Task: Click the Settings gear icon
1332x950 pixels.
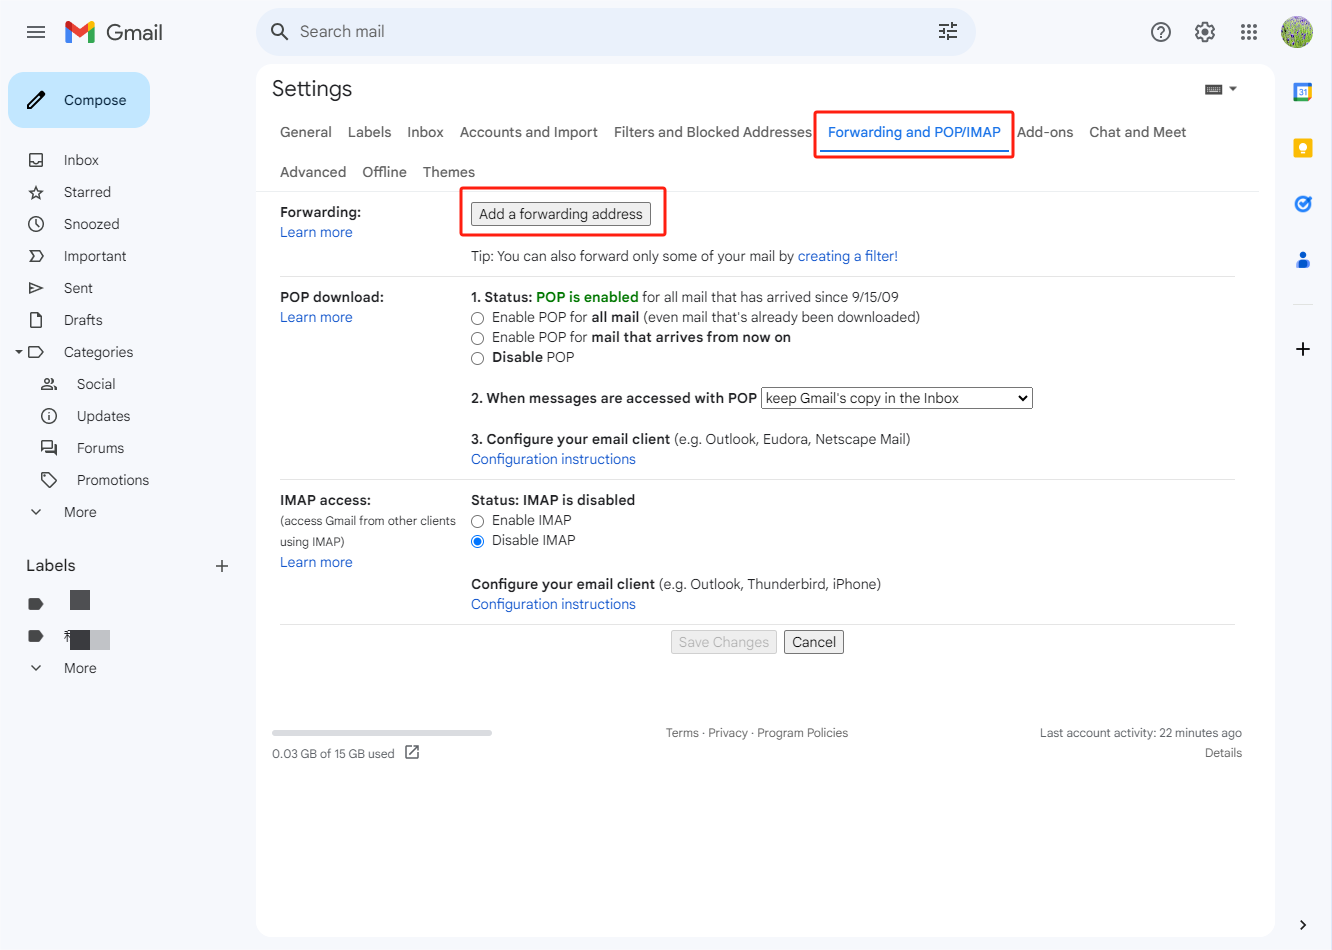Action: point(1204,32)
